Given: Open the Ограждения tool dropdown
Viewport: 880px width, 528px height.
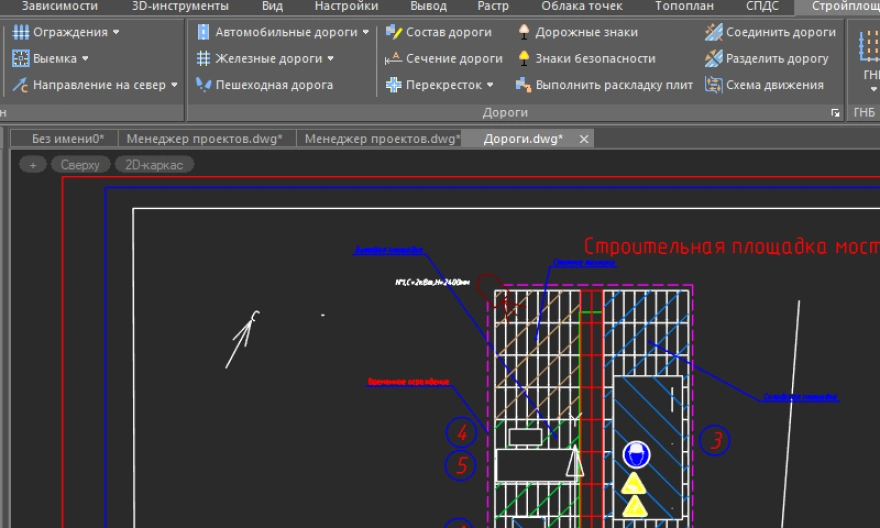Looking at the screenshot, I should (66, 32).
